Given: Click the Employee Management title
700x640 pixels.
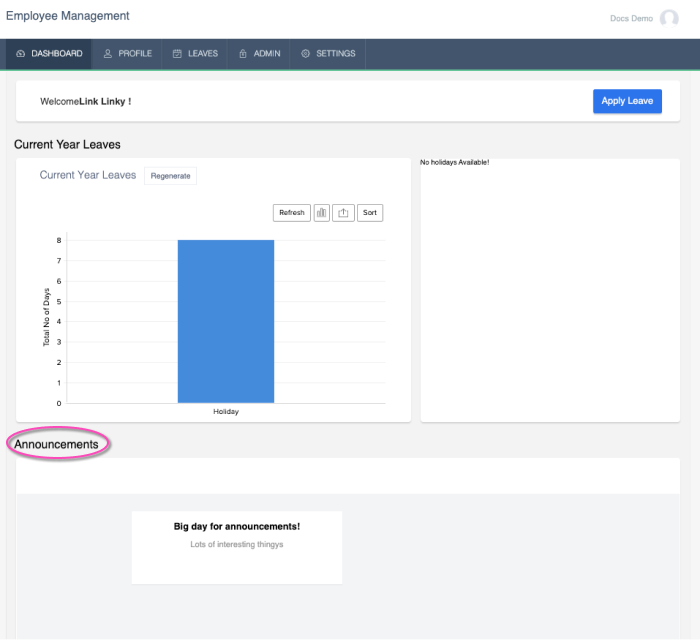Looking at the screenshot, I should (x=67, y=16).
